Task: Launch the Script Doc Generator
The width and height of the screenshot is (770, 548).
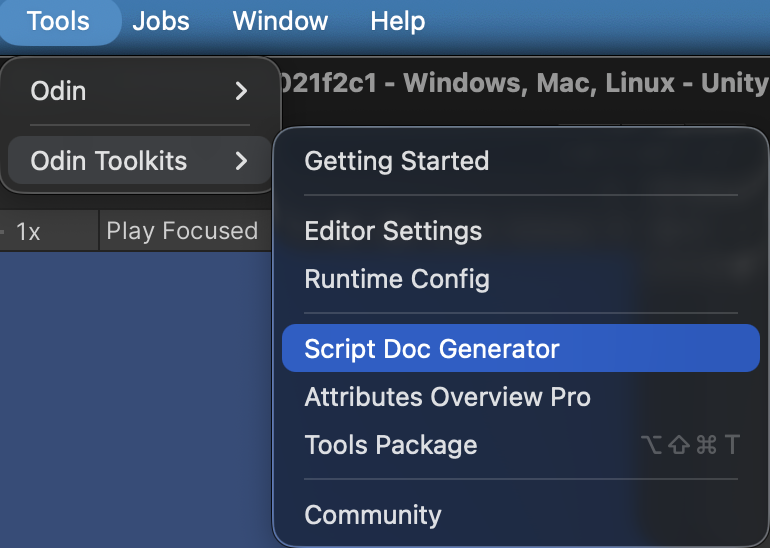Action: (x=521, y=348)
